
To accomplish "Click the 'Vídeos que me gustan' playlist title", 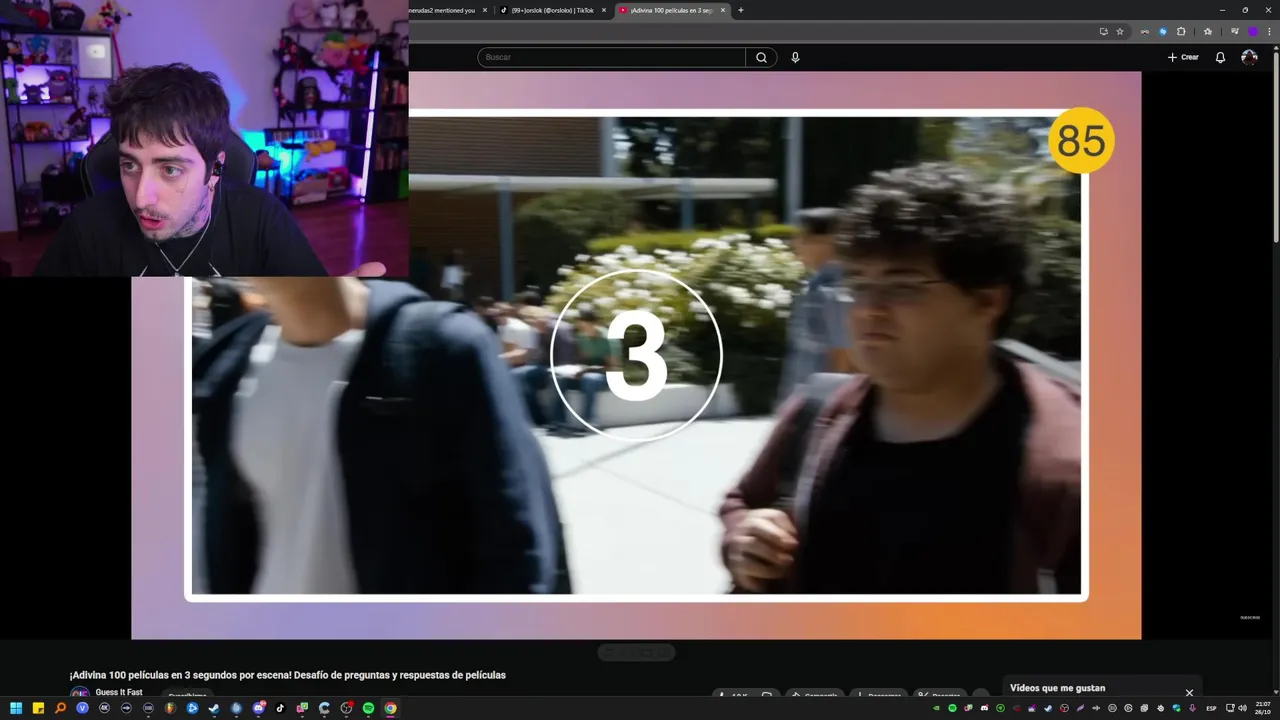I will coord(1057,688).
